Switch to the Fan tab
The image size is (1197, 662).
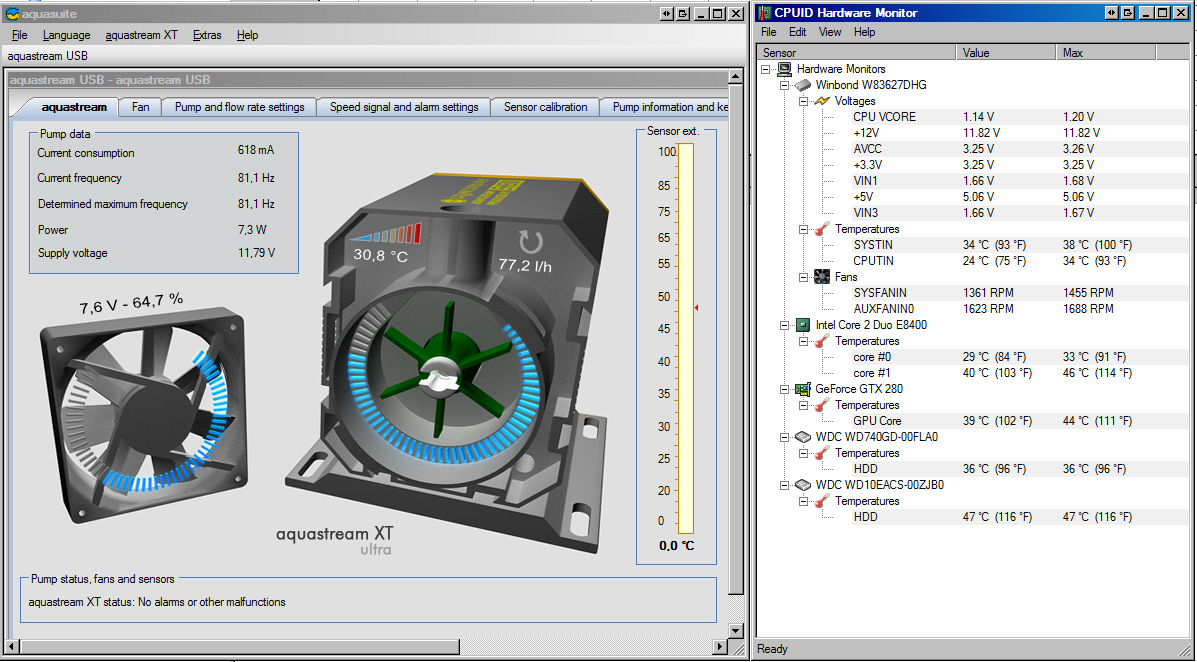click(x=140, y=107)
